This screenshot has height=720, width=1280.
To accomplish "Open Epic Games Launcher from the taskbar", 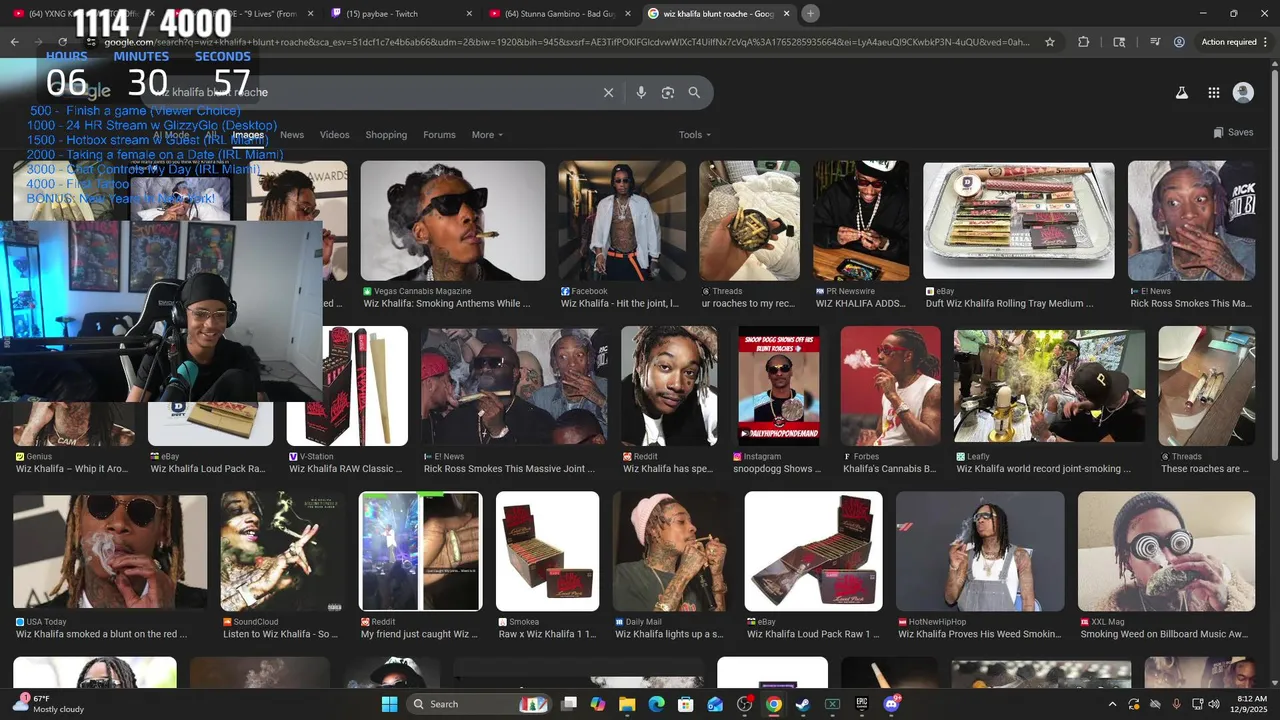I will click(862, 704).
